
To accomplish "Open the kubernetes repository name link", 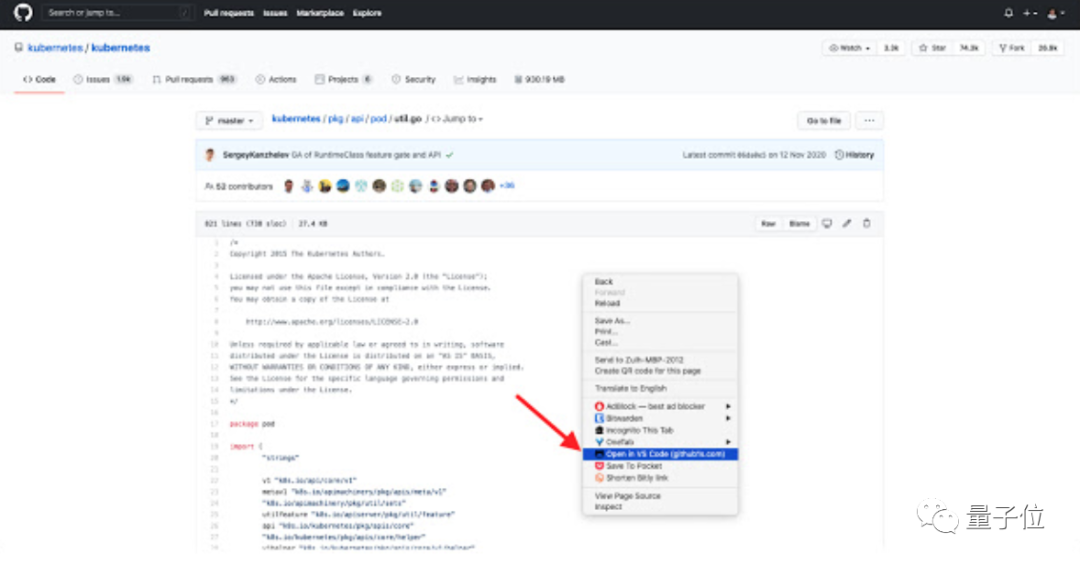I will (121, 48).
